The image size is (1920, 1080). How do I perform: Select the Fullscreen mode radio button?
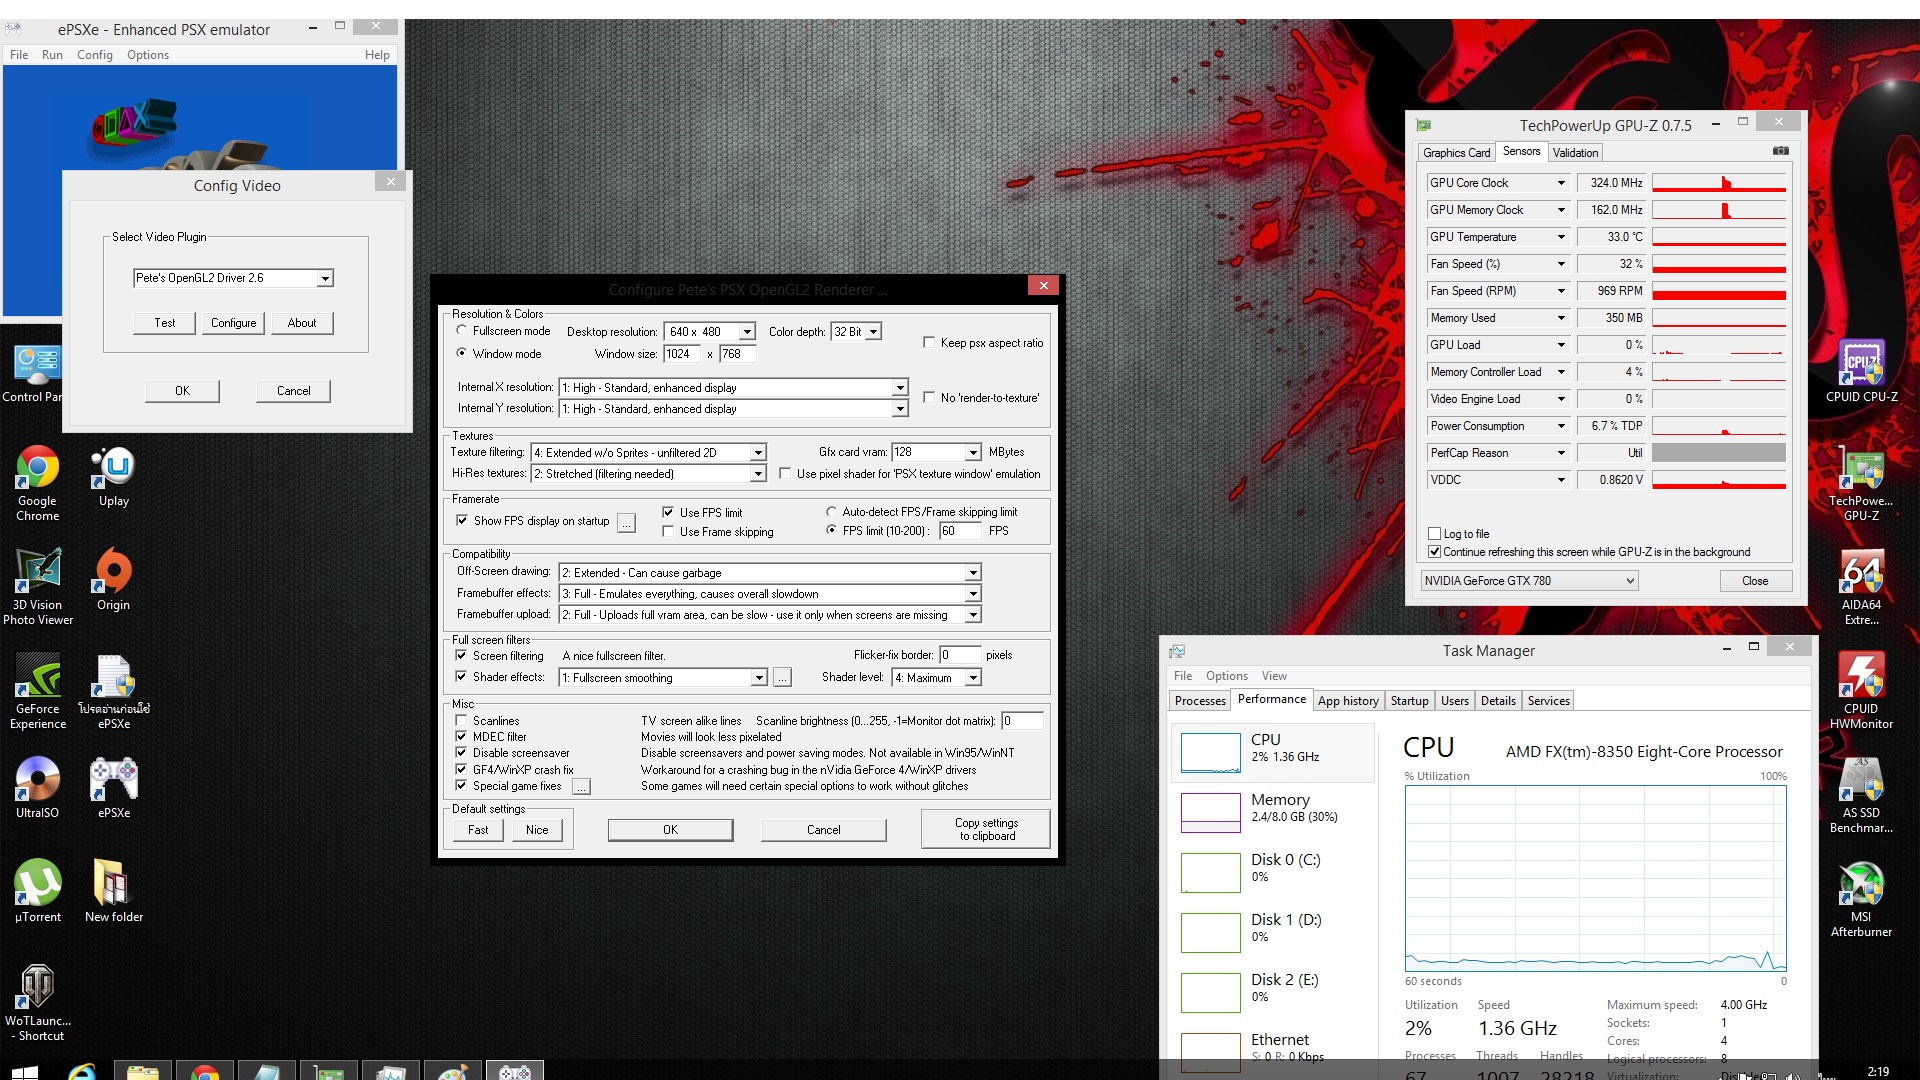point(461,330)
